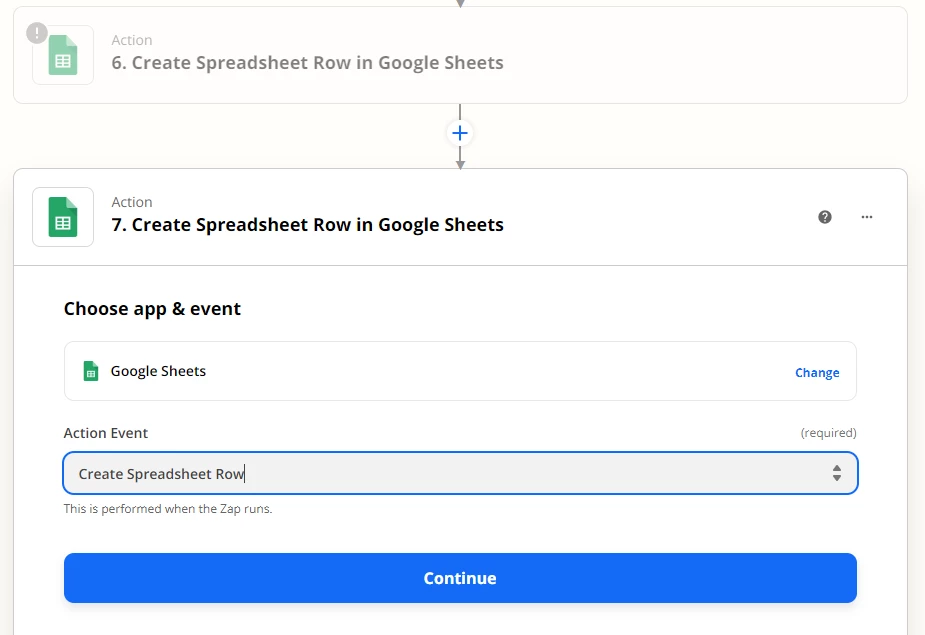925x635 pixels.
Task: Click the Action label above step 6
Action: click(x=132, y=40)
